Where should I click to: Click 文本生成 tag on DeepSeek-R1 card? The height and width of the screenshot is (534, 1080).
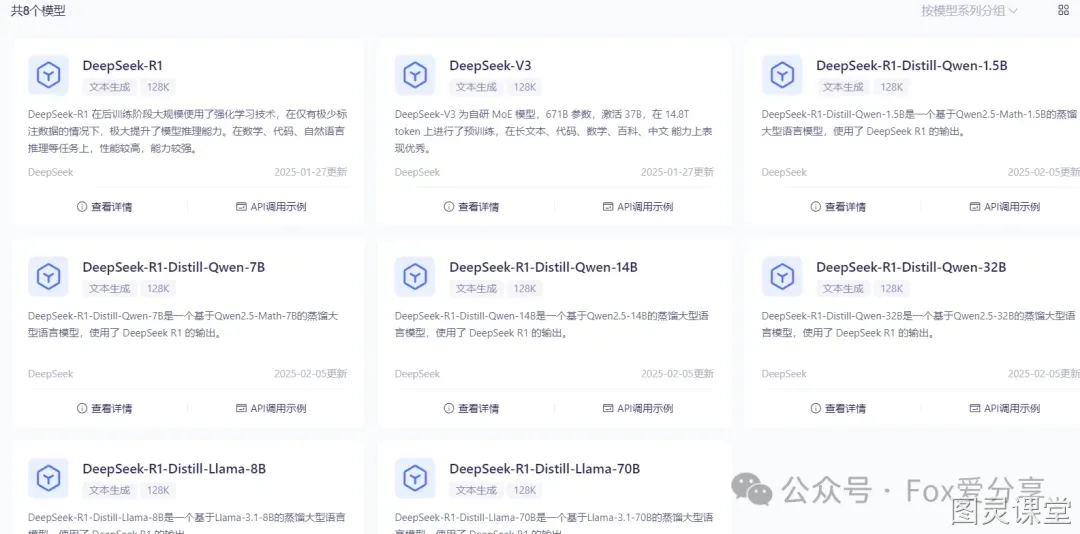click(x=110, y=87)
